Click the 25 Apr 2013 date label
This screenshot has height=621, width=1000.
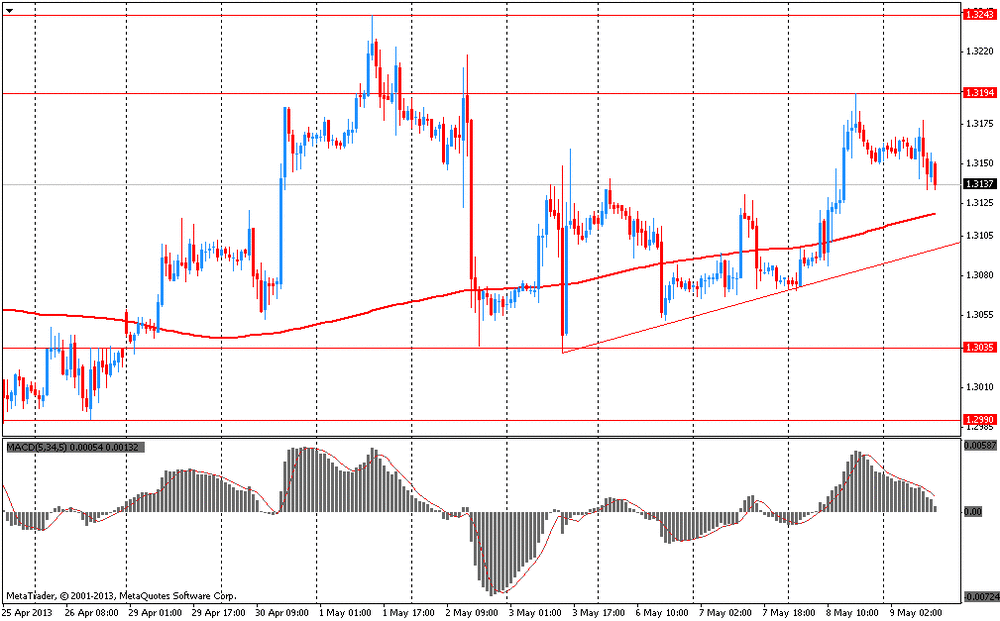tap(29, 613)
